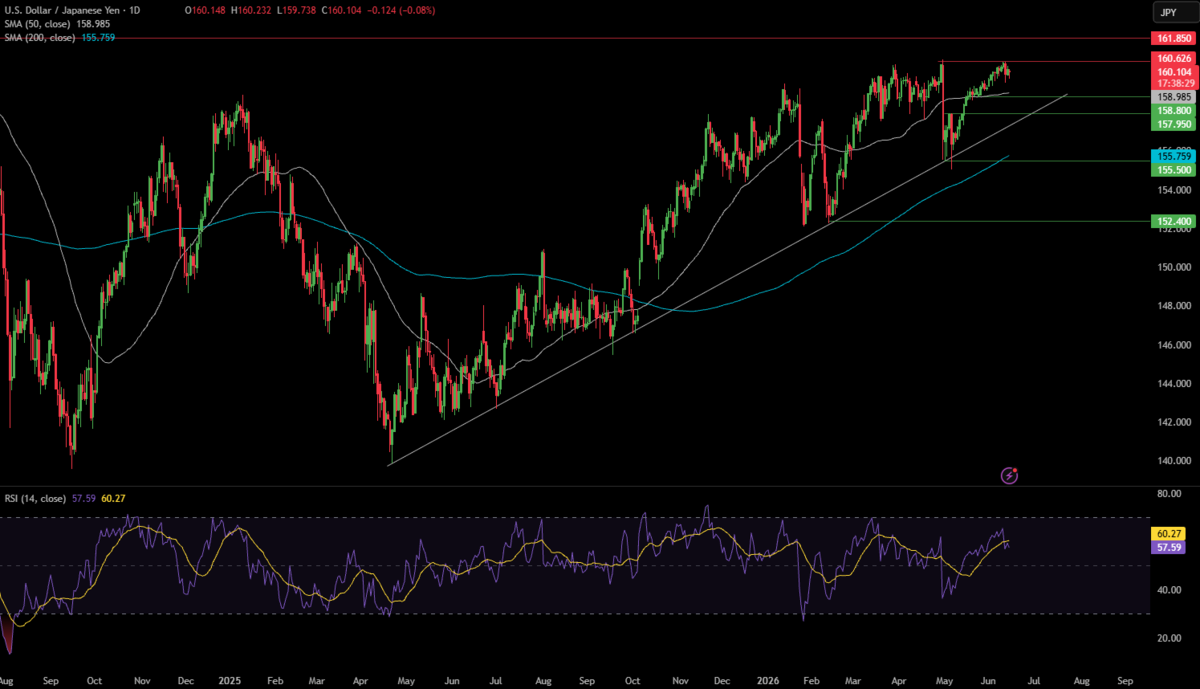Click the 160.626 red price label

(x=1171, y=59)
